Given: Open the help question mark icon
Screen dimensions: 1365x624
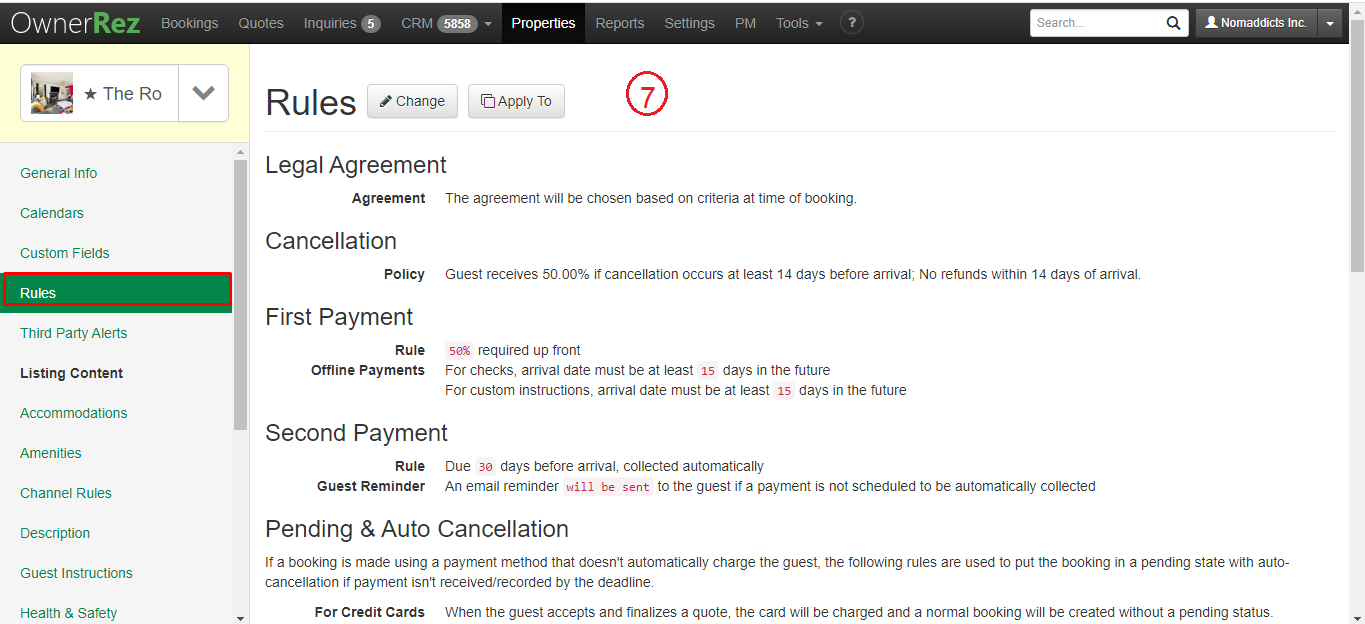Looking at the screenshot, I should coord(851,22).
